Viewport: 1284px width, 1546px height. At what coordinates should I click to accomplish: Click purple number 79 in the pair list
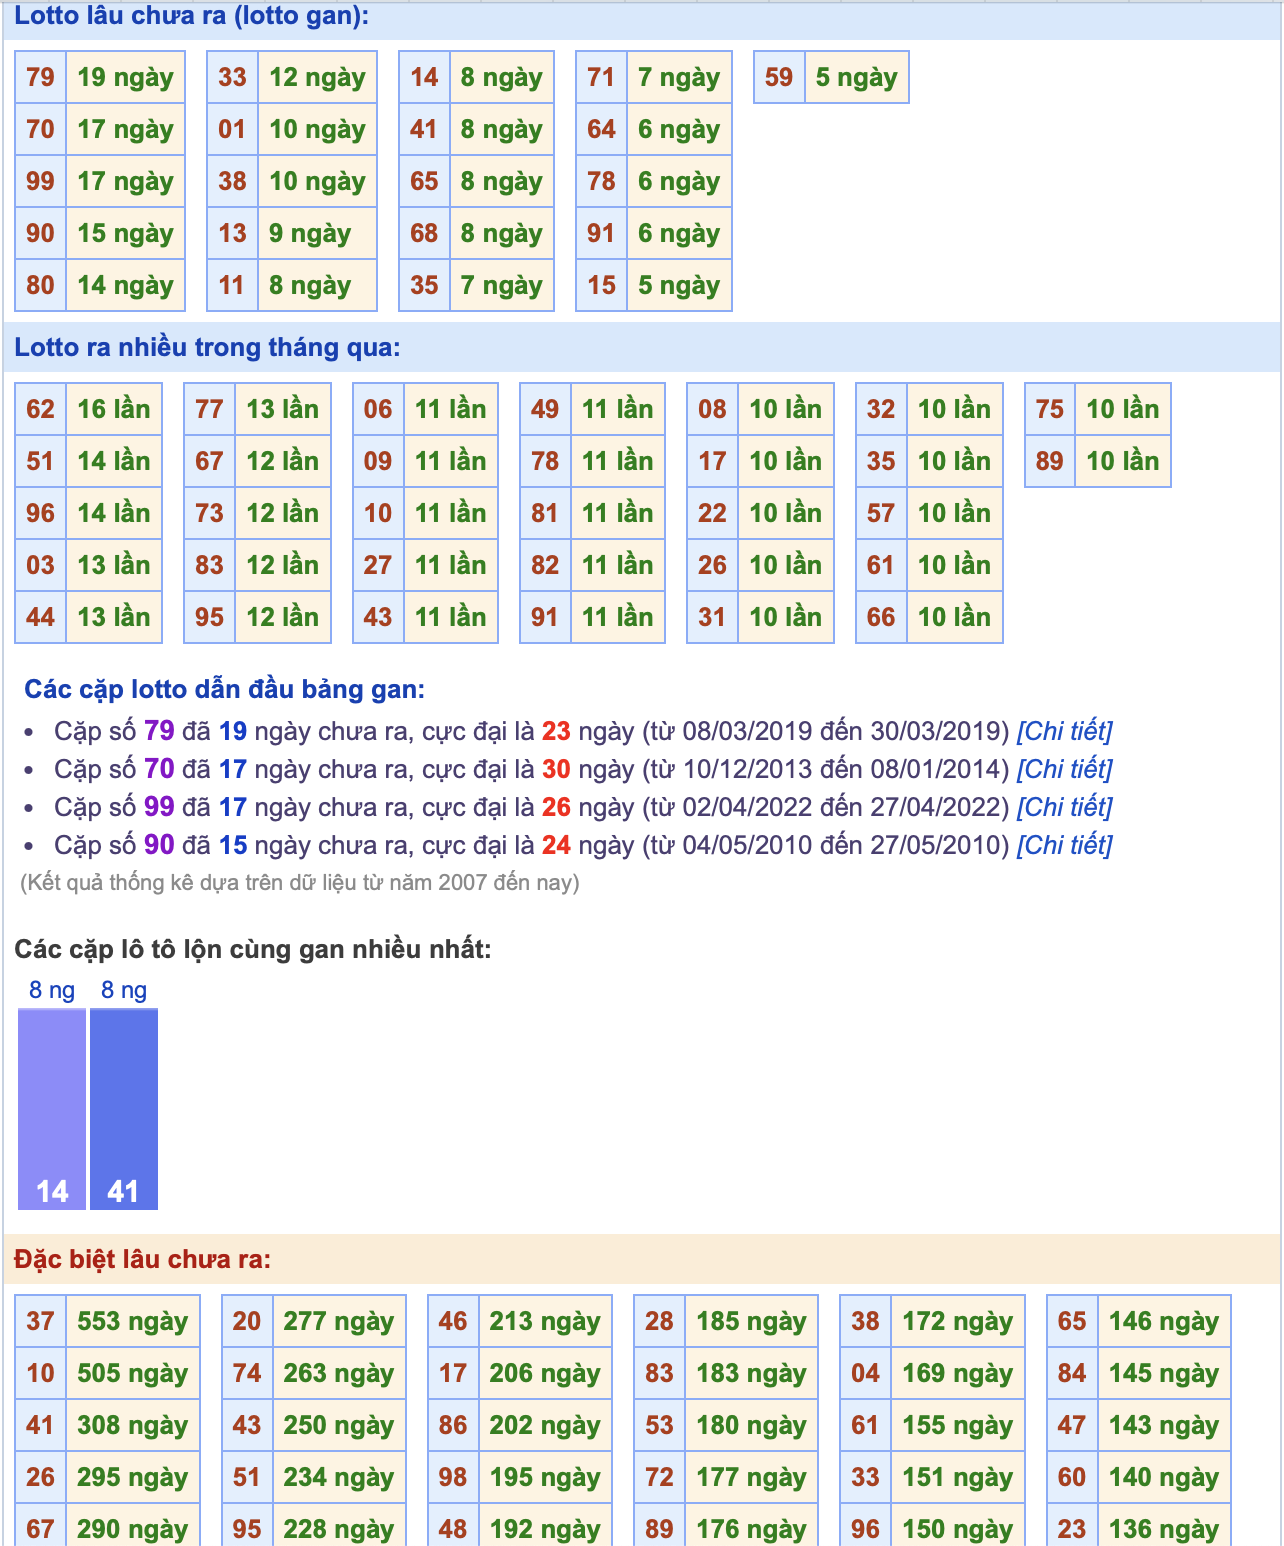(159, 731)
